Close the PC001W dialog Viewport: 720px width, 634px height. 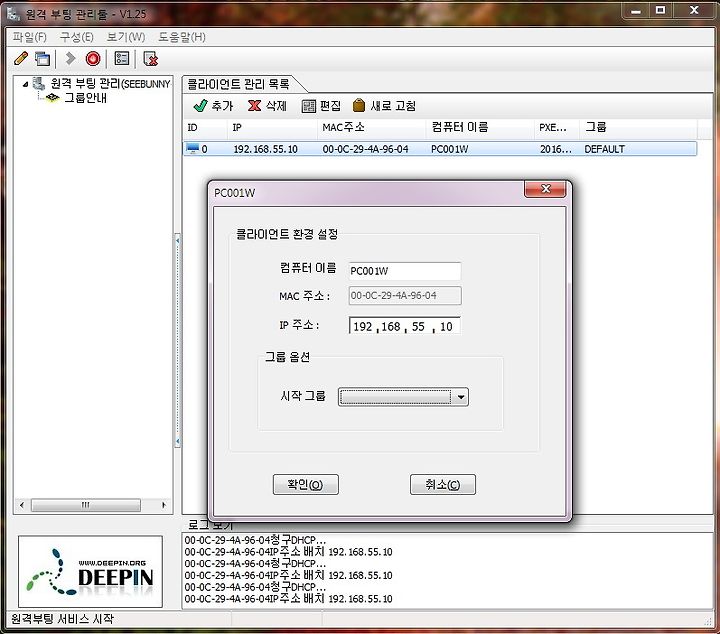tap(545, 189)
